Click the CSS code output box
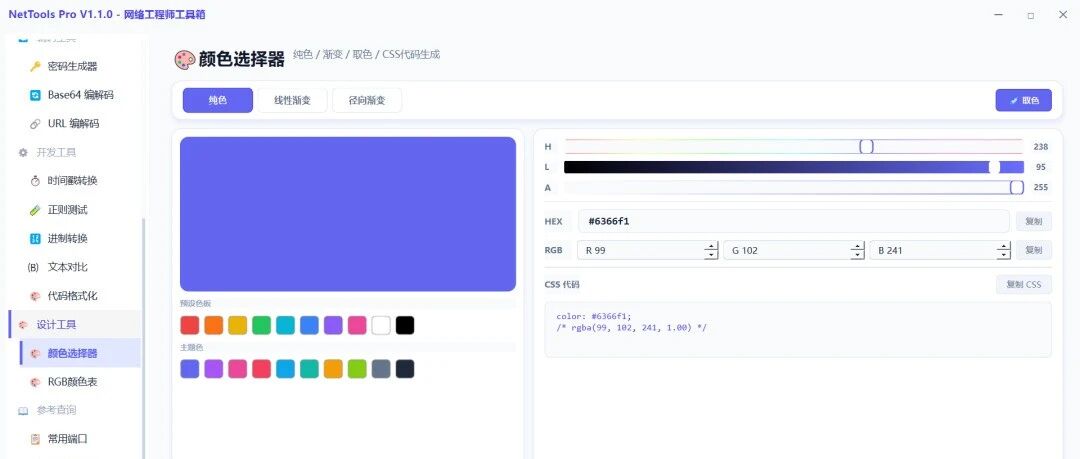The image size is (1080, 459). [798, 329]
